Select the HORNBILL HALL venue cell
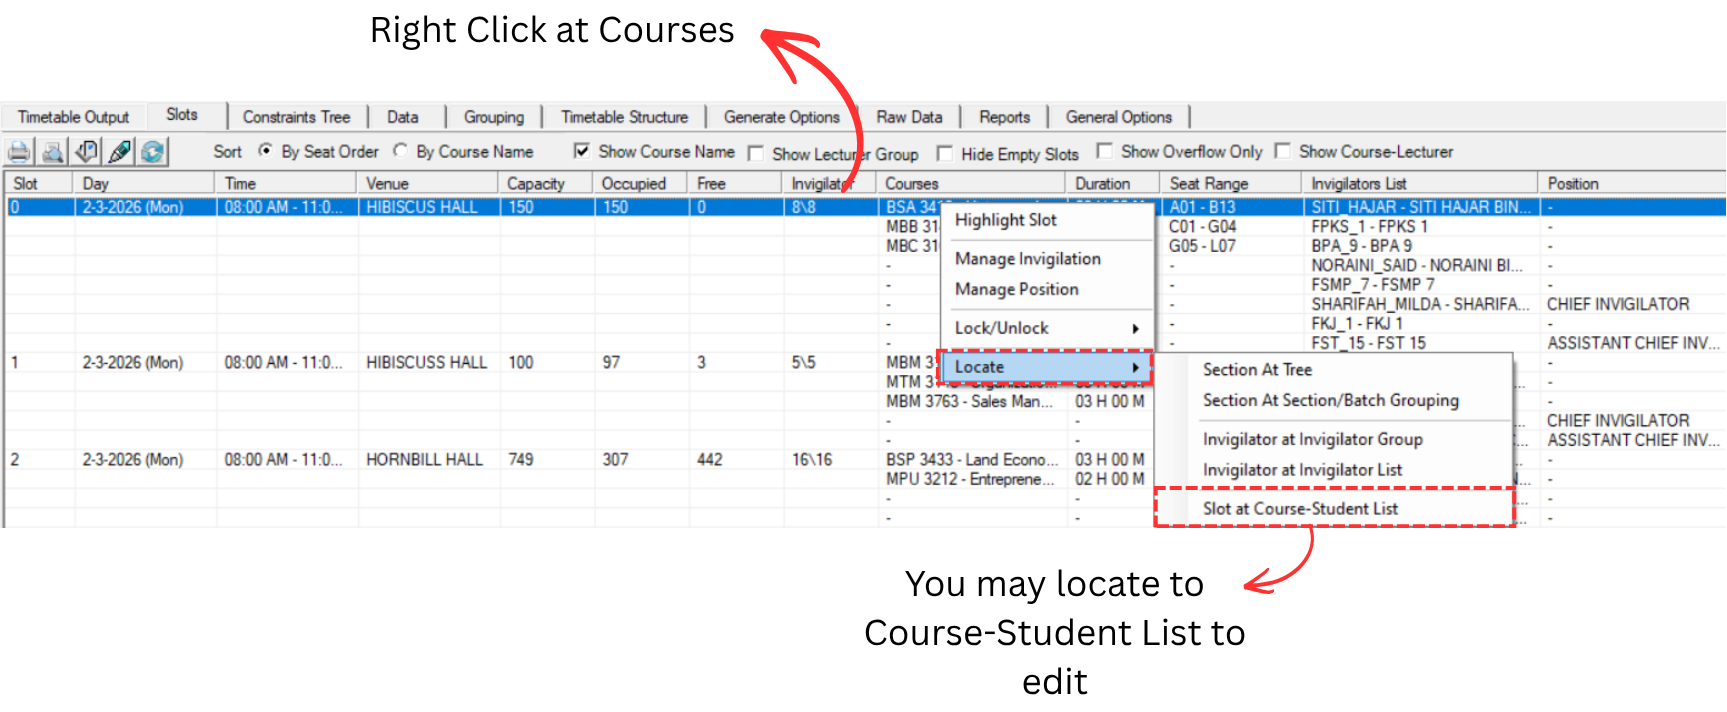1727x712 pixels. [x=429, y=459]
